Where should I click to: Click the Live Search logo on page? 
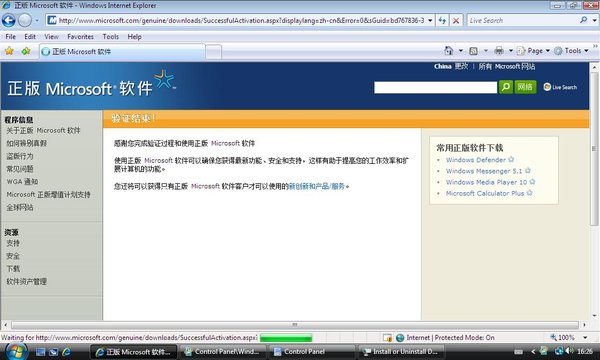560,87
